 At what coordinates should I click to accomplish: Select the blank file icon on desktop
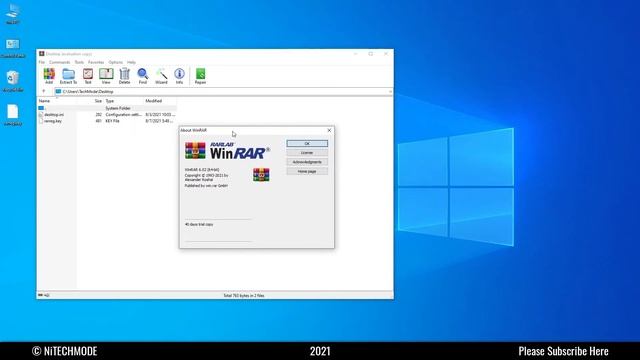tap(13, 115)
